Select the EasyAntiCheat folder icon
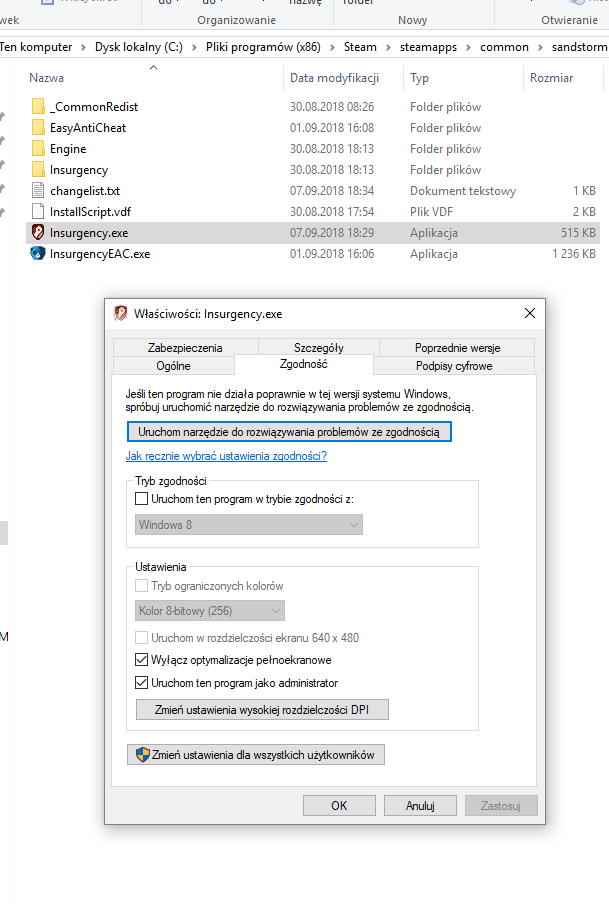The image size is (609, 911). pyautogui.click(x=38, y=128)
